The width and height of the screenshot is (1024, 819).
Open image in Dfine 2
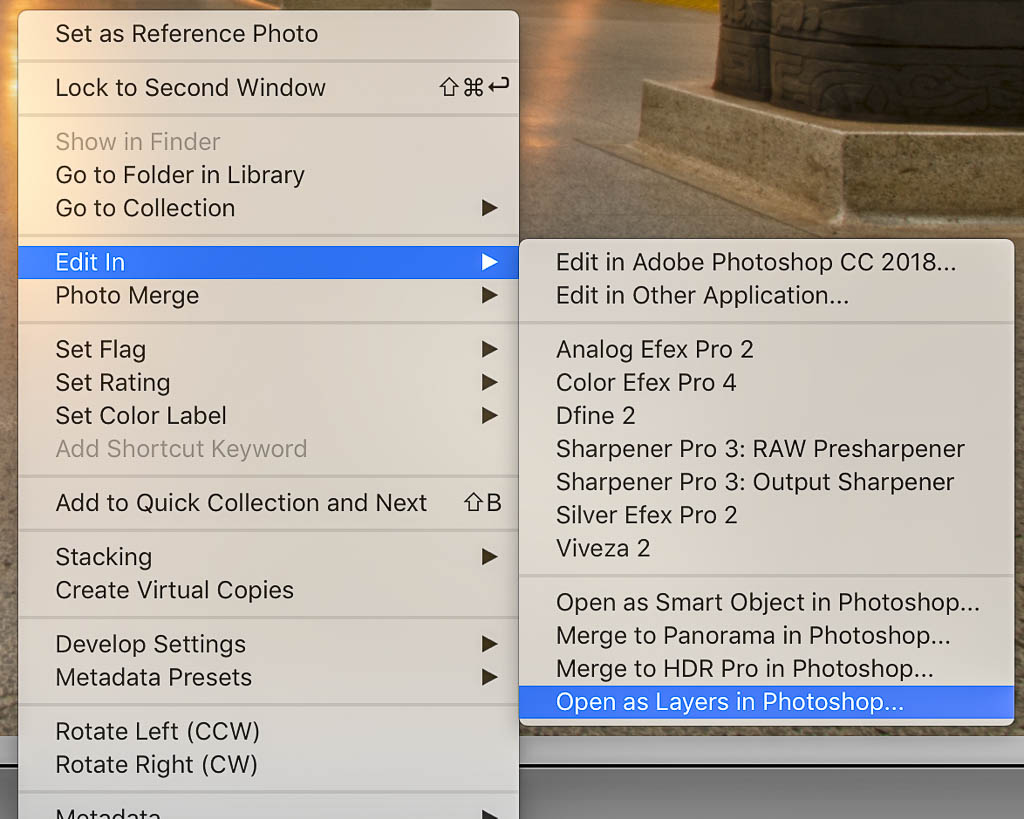click(x=595, y=416)
